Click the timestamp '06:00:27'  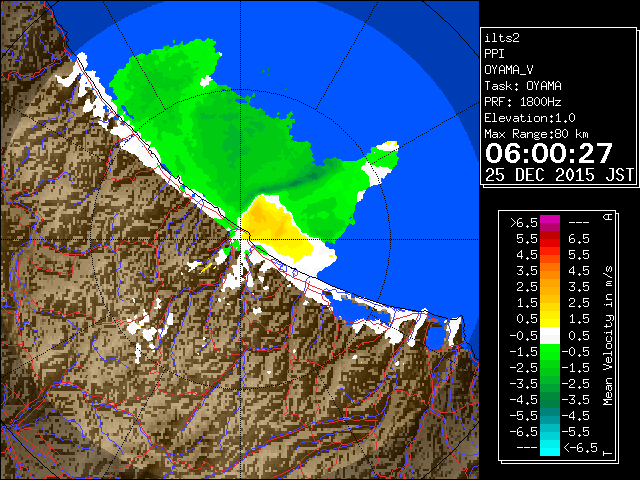coord(549,153)
